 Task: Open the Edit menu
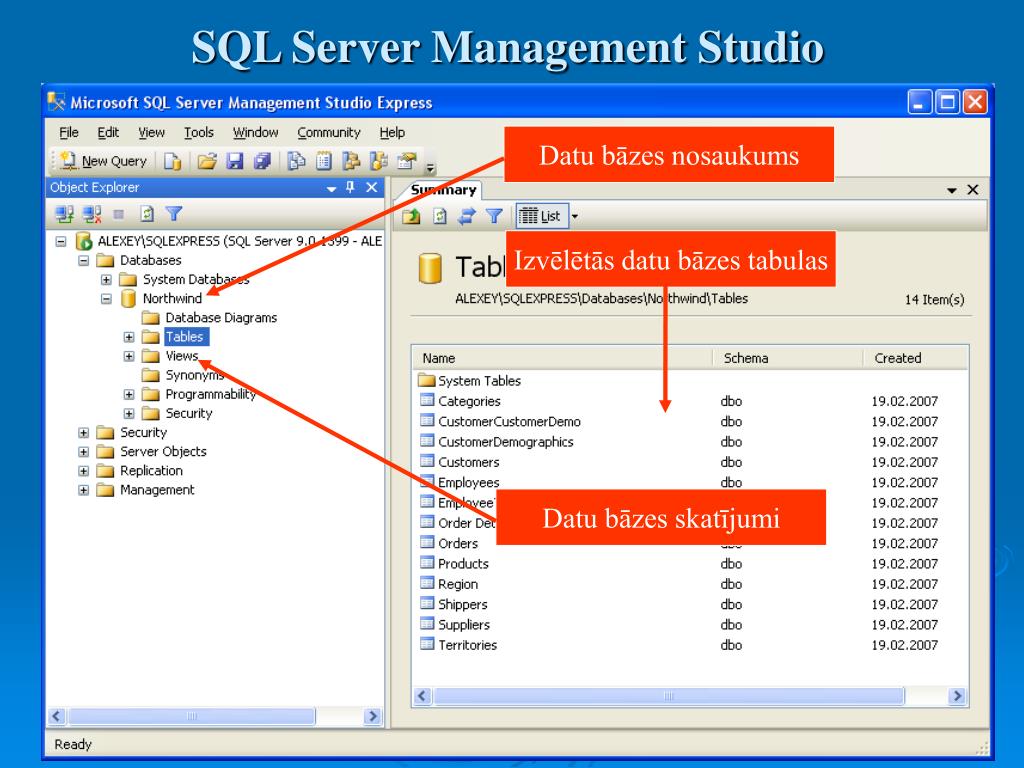(108, 133)
